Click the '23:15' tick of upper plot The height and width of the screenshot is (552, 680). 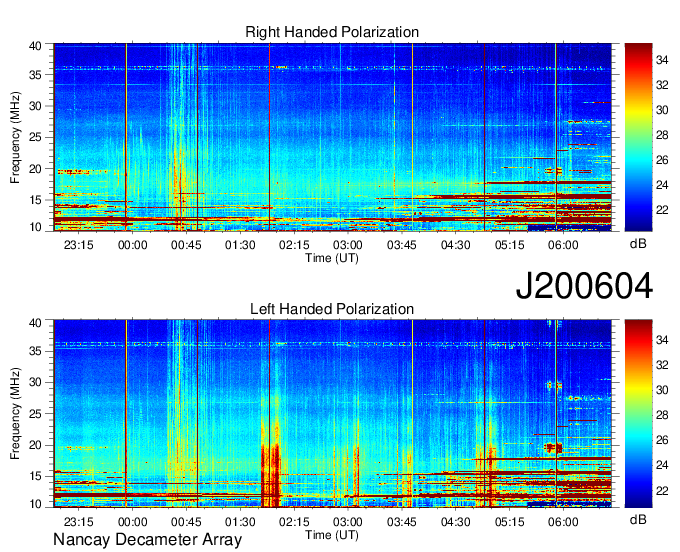coord(78,245)
